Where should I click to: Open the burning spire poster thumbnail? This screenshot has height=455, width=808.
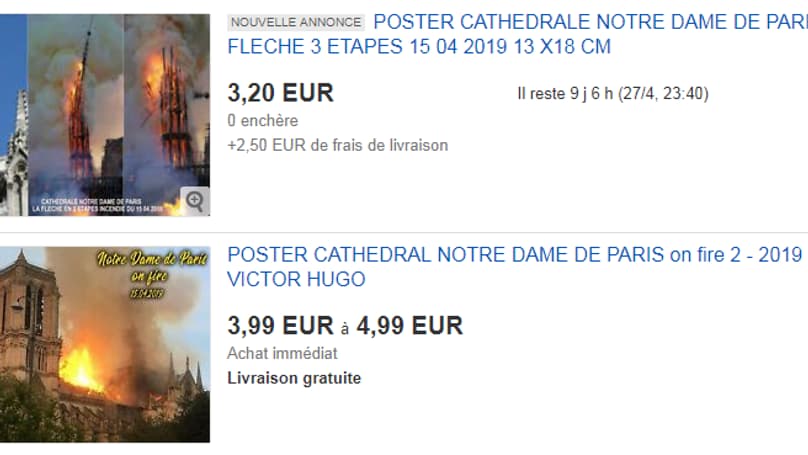point(105,115)
